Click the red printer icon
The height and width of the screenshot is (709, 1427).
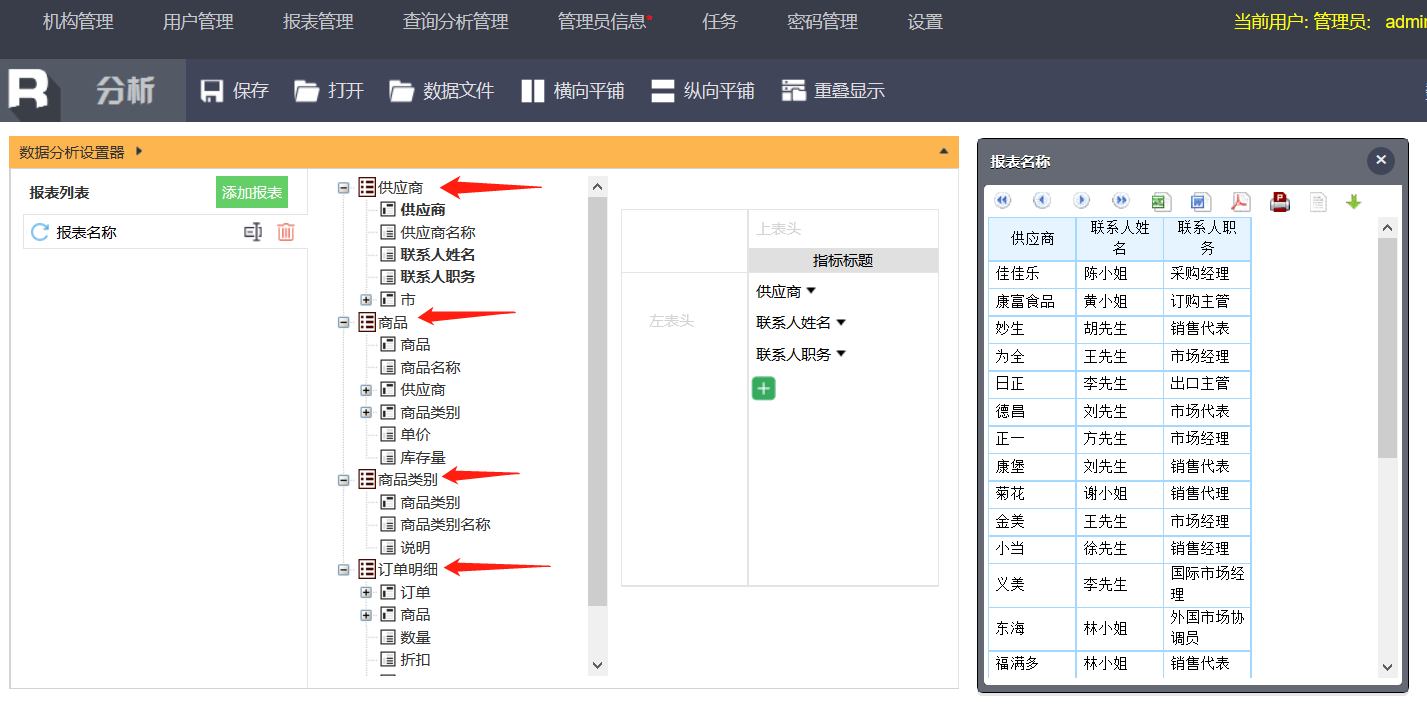pos(1280,202)
